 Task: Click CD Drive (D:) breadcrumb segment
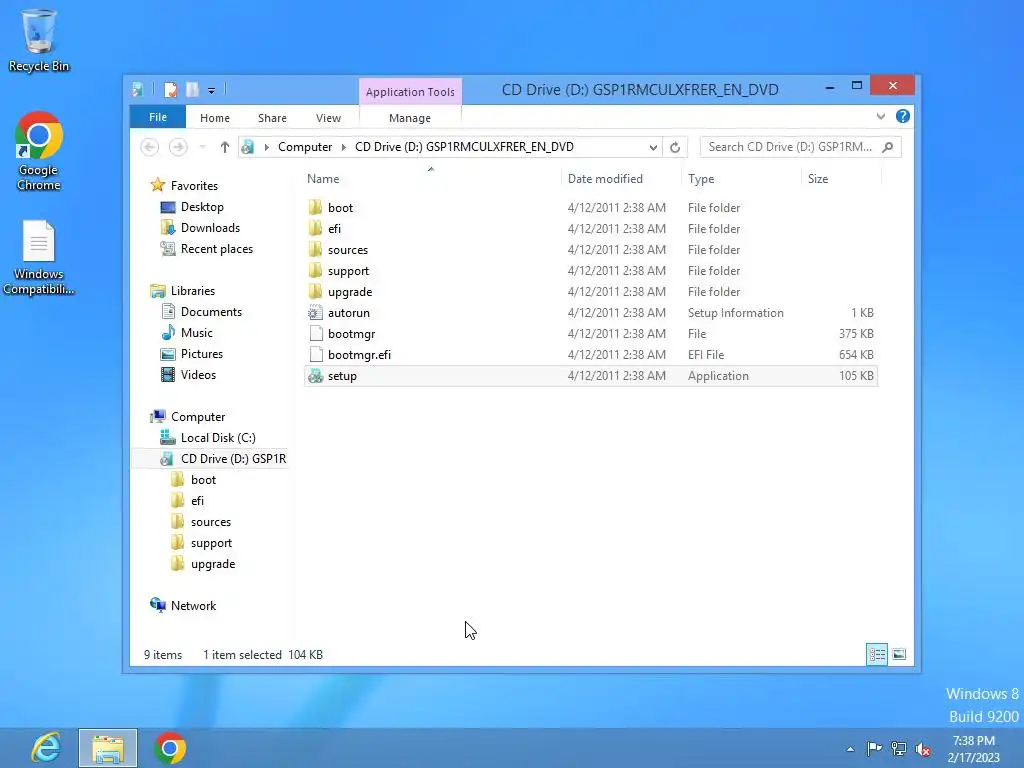point(464,147)
